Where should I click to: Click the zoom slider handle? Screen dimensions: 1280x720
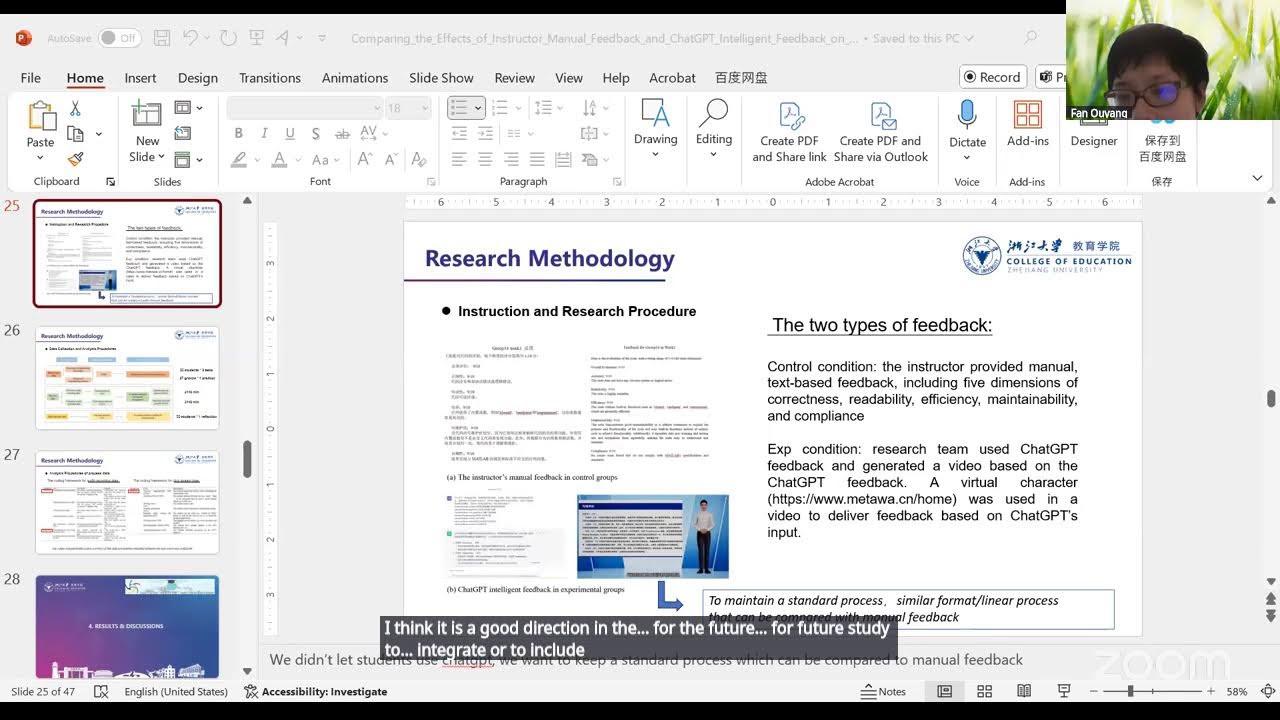(1131, 691)
